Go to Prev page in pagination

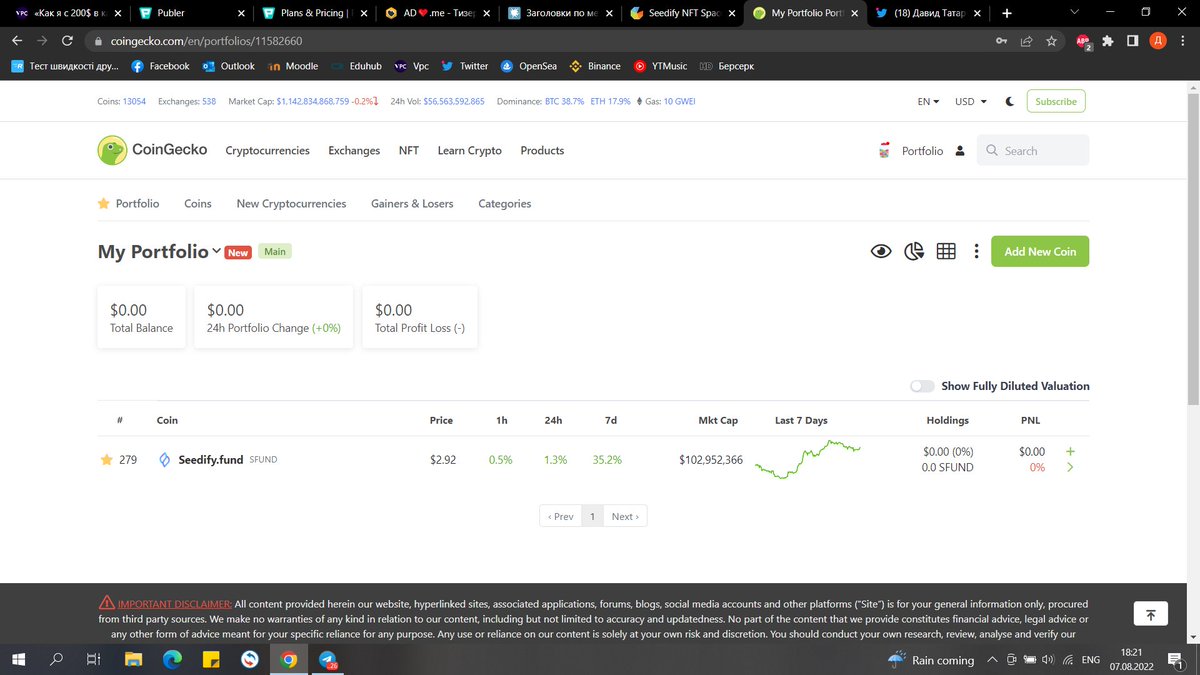pos(560,517)
